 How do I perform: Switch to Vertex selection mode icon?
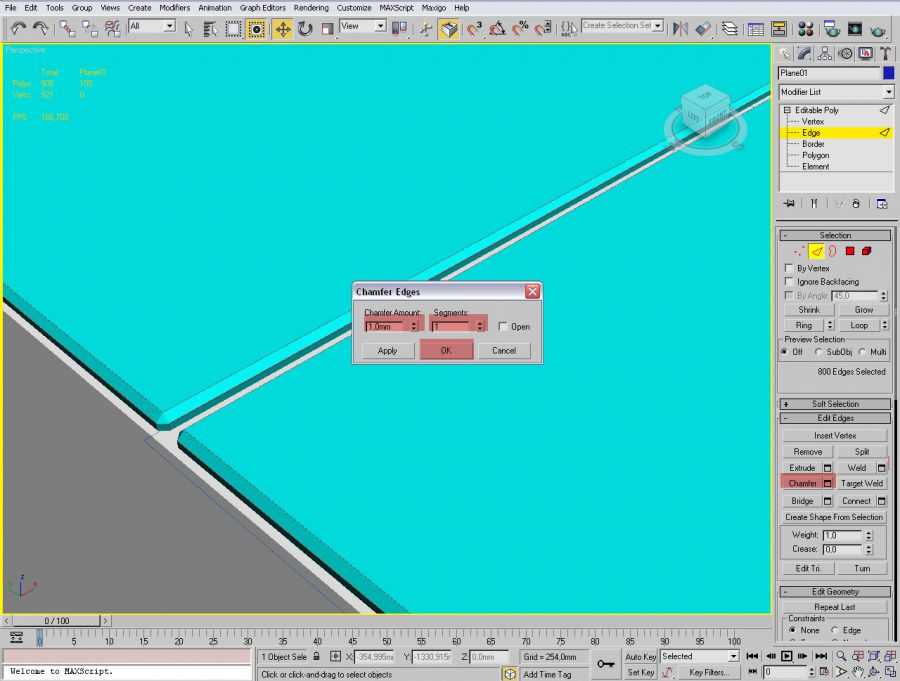pos(797,251)
